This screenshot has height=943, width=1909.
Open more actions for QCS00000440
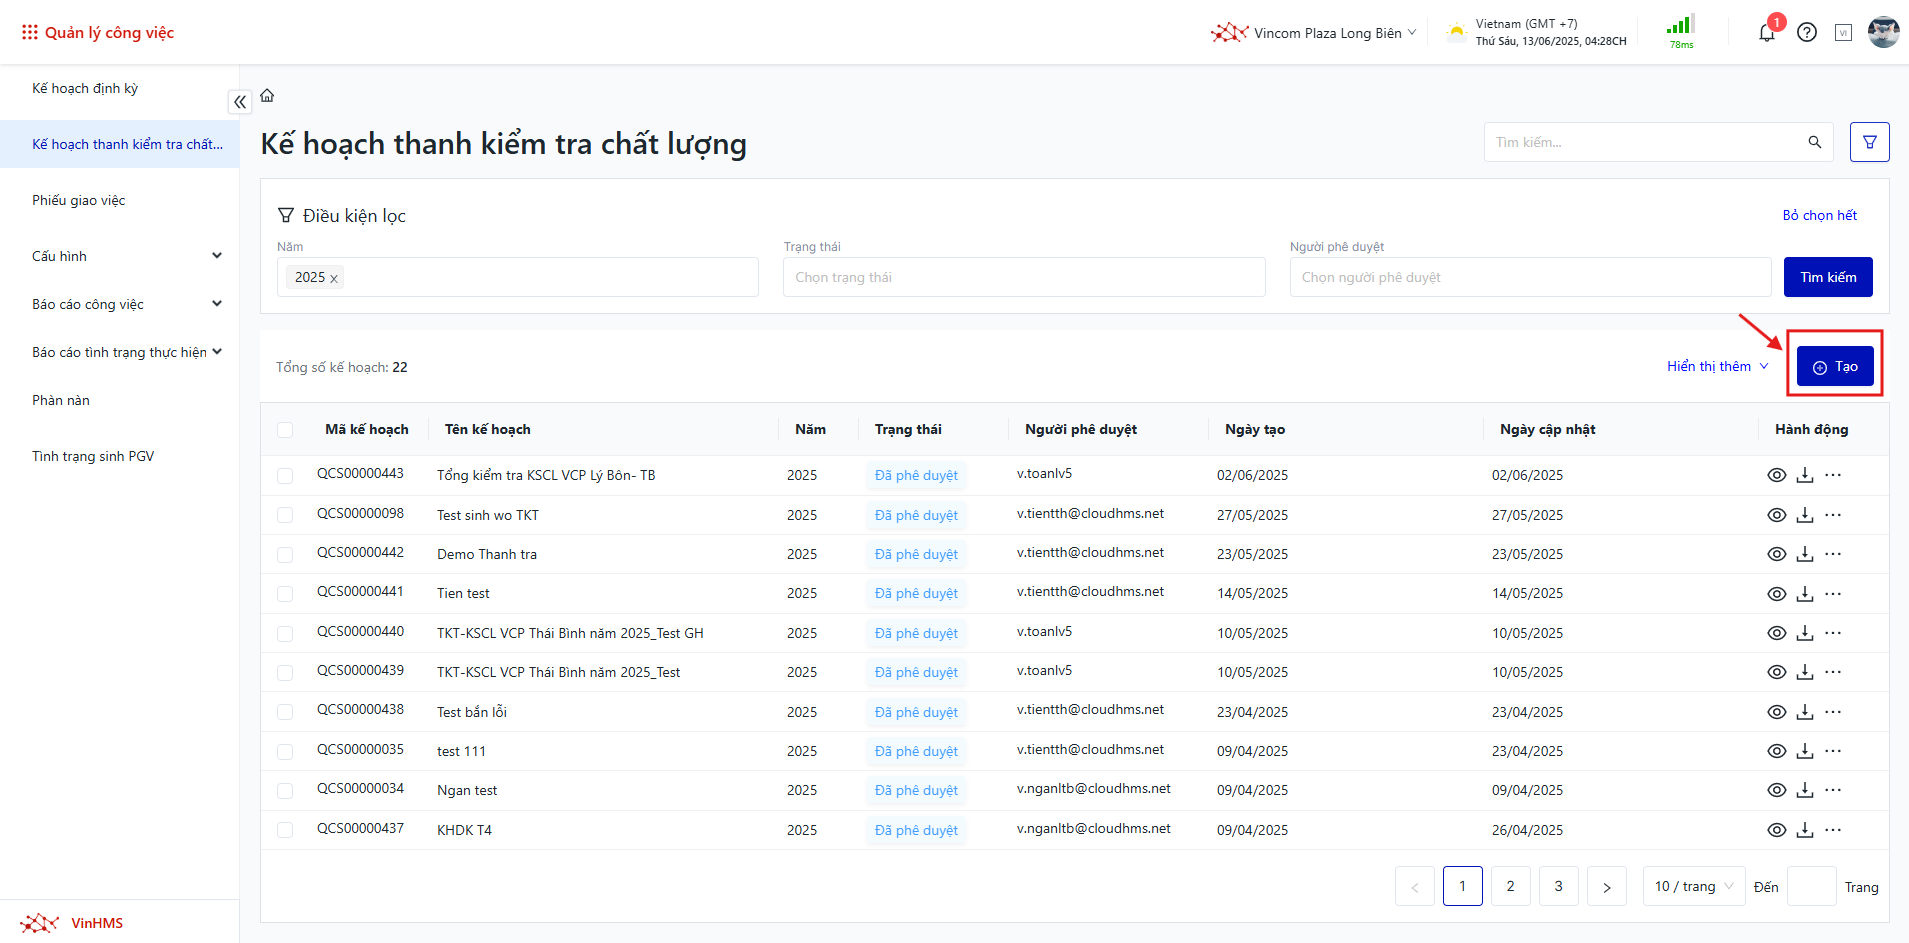pyautogui.click(x=1832, y=633)
